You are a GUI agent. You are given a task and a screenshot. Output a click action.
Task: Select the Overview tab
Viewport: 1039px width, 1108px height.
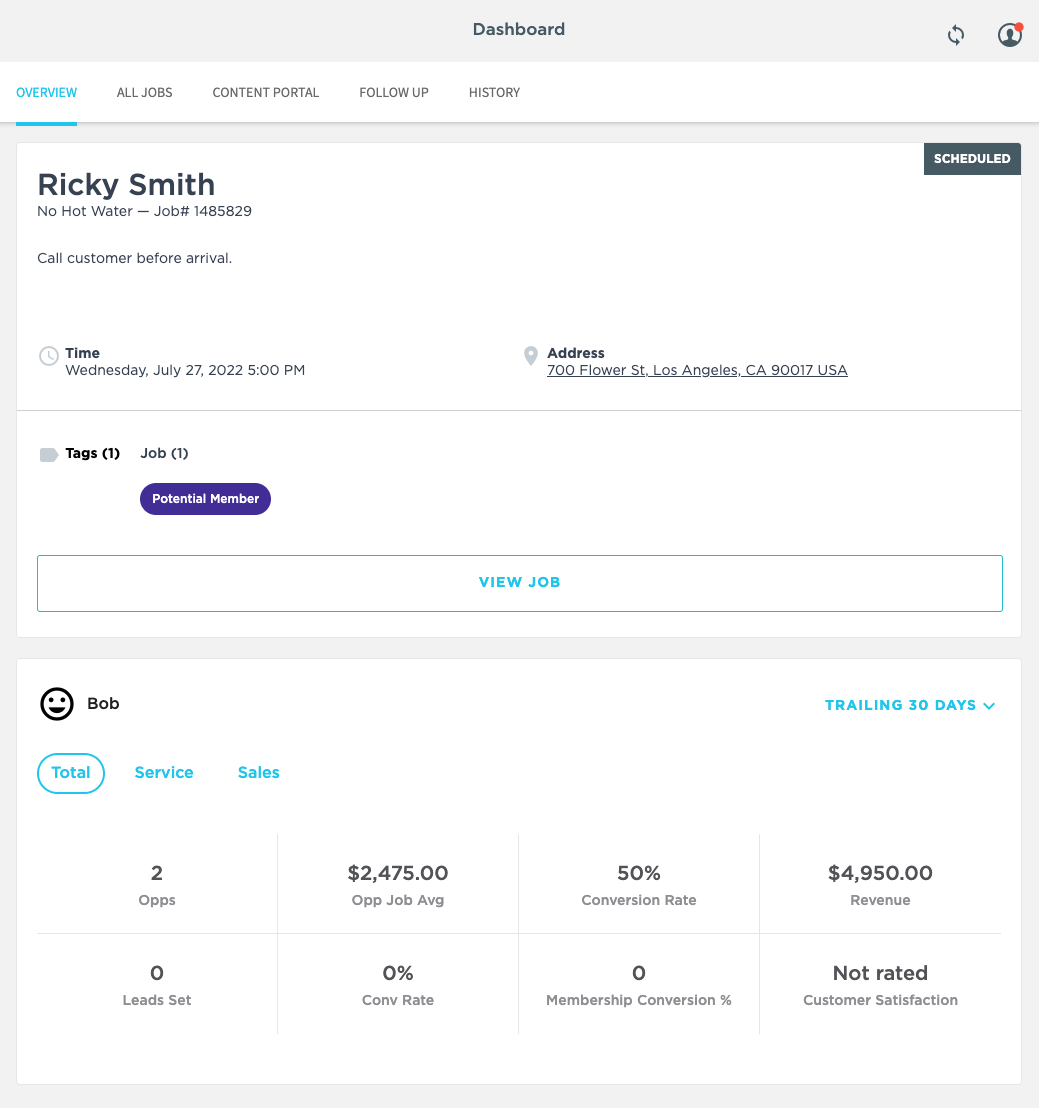tap(46, 92)
